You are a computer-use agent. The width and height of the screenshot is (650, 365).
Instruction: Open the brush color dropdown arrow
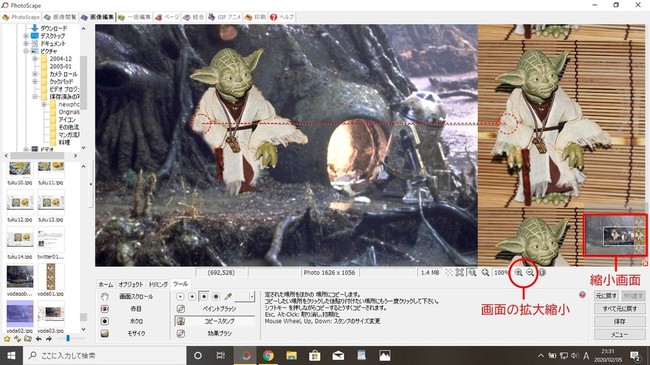[252, 297]
